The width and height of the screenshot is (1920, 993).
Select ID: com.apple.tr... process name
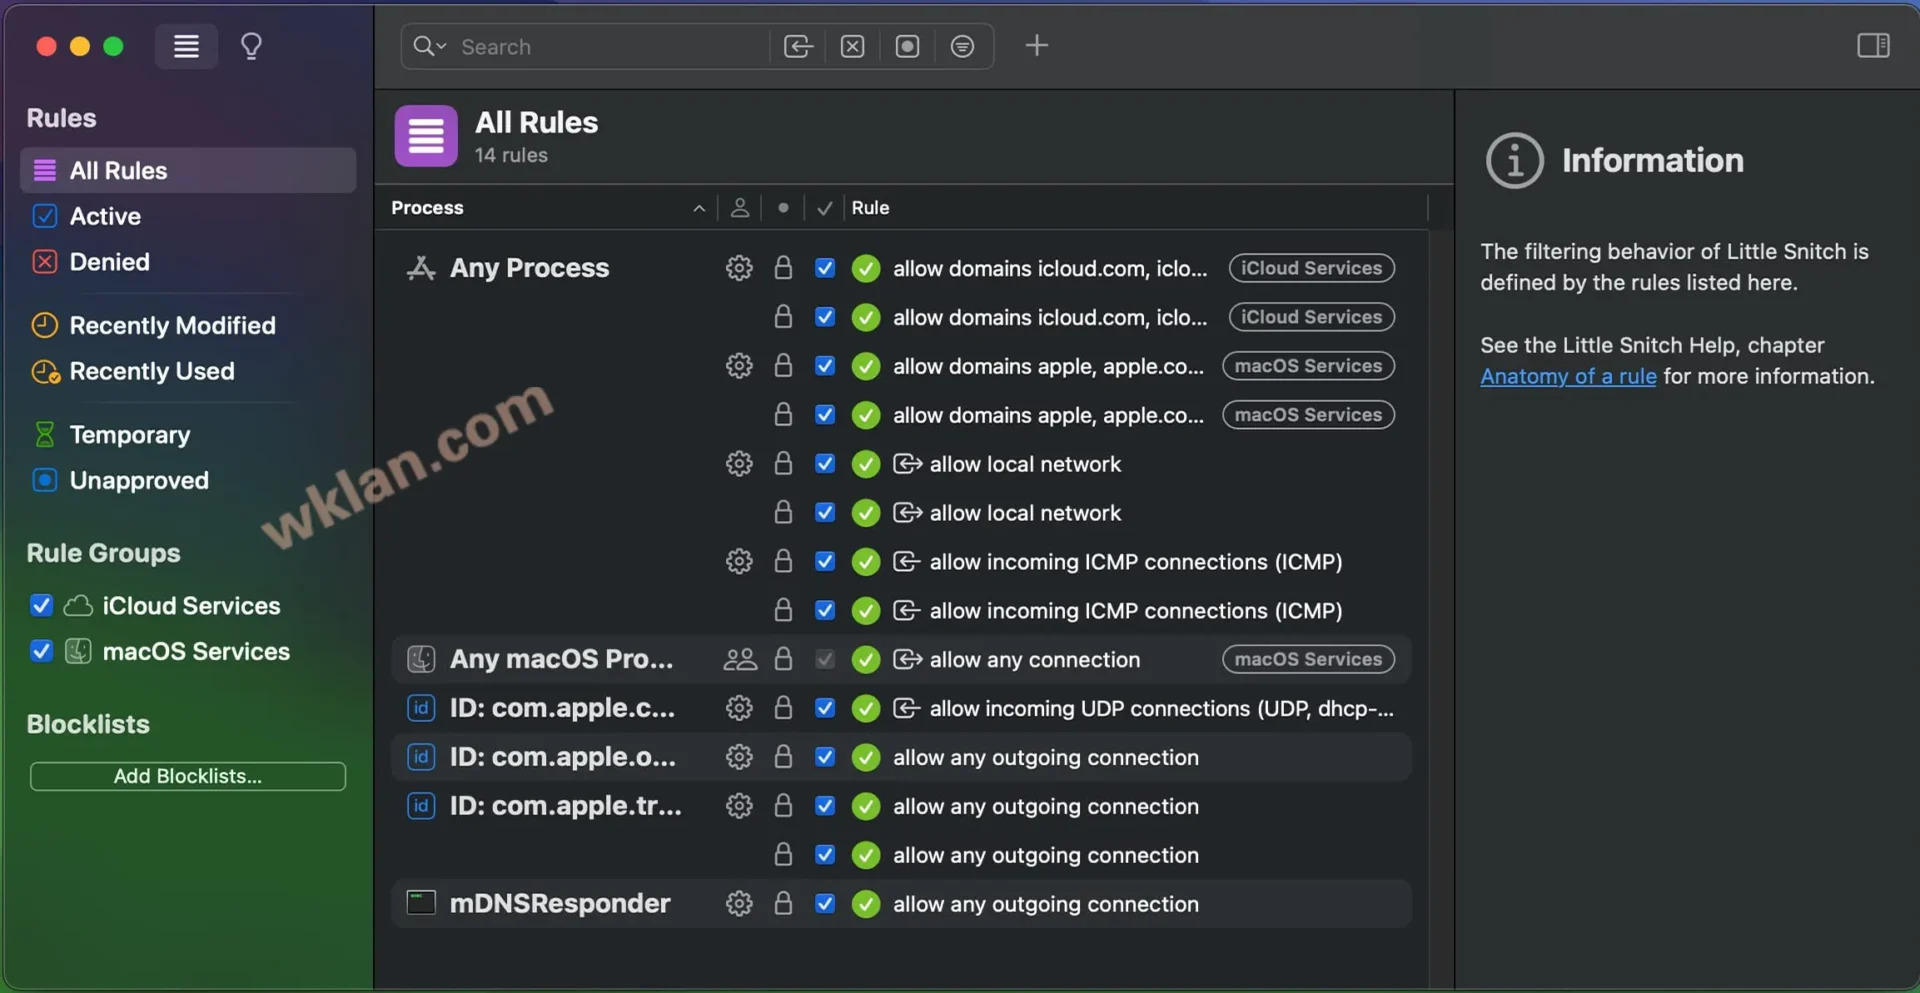(565, 806)
